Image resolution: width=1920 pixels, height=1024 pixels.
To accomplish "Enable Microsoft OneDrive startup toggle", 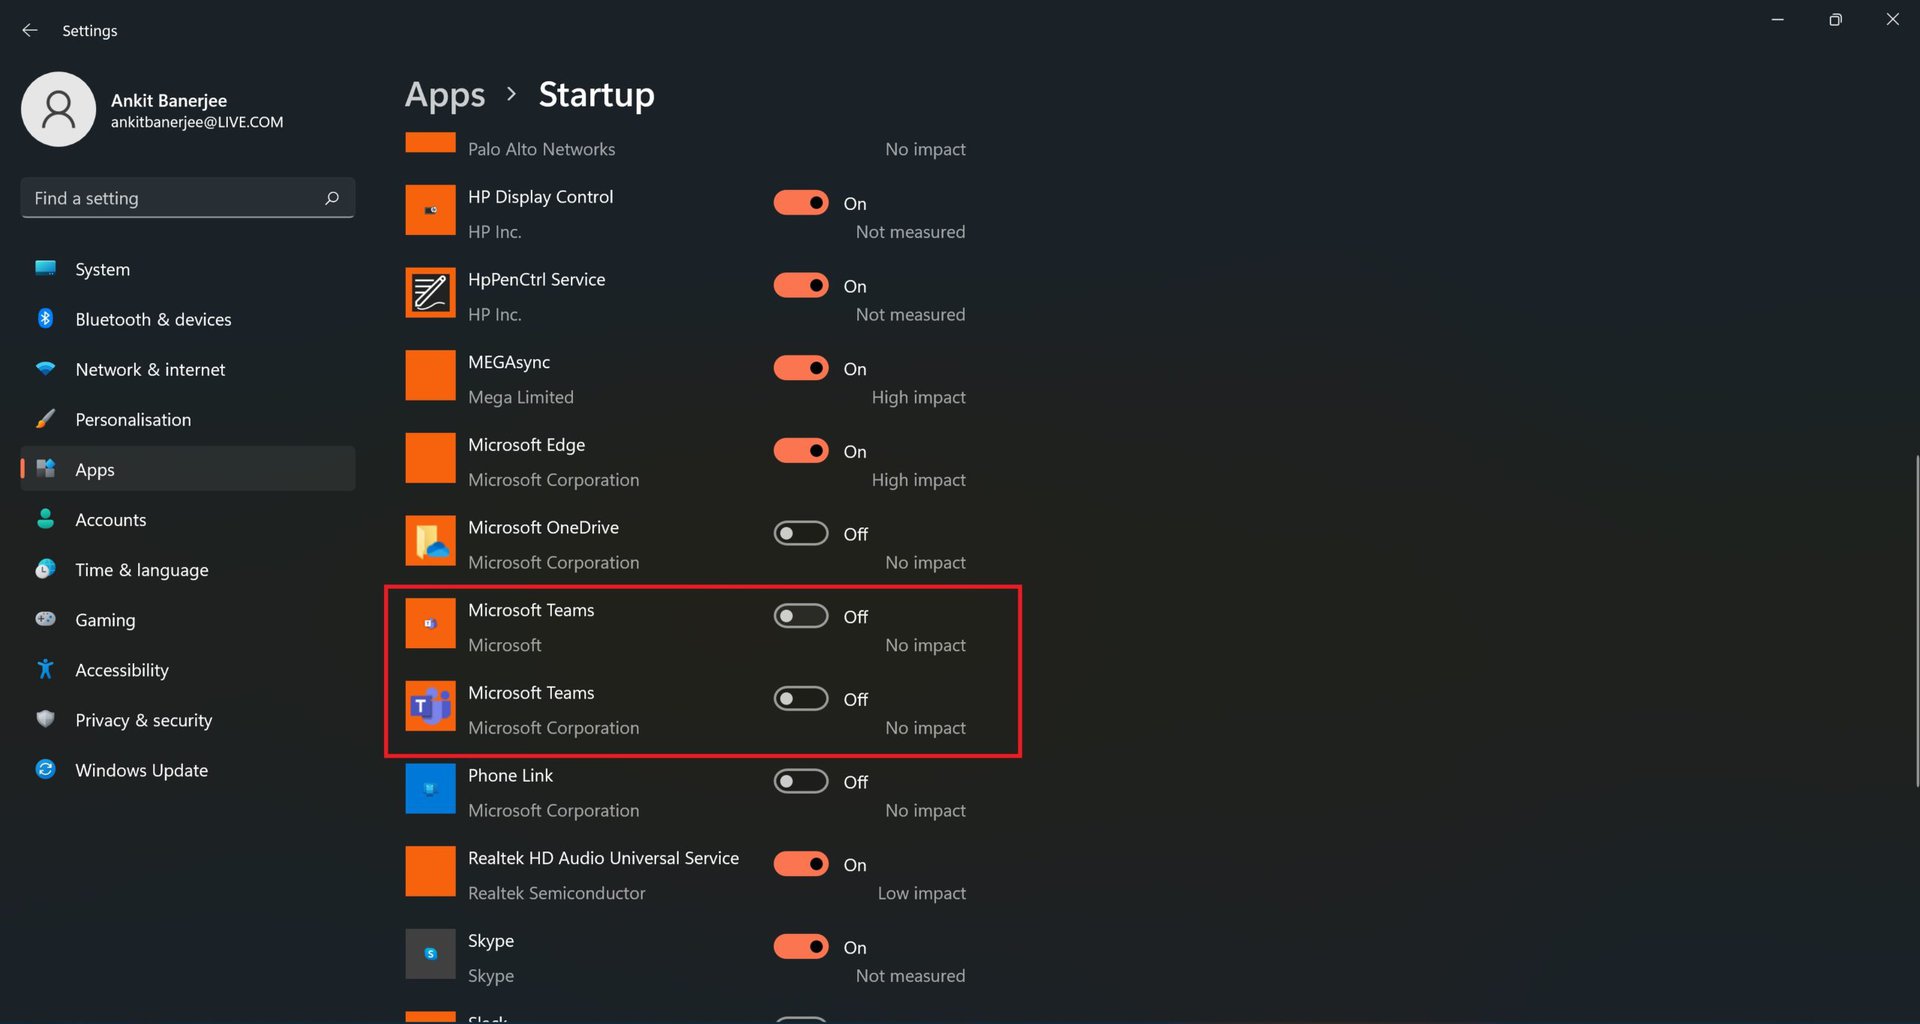I will (801, 533).
